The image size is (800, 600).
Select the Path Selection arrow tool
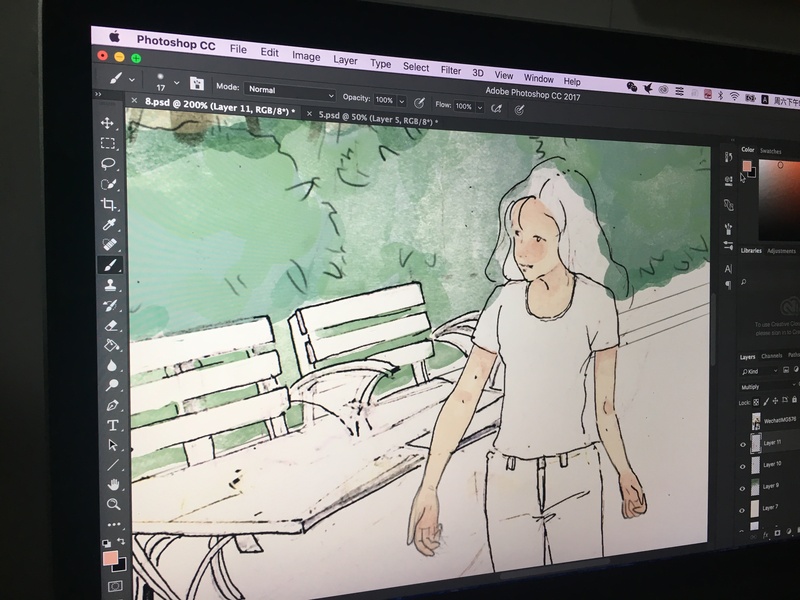pos(113,445)
